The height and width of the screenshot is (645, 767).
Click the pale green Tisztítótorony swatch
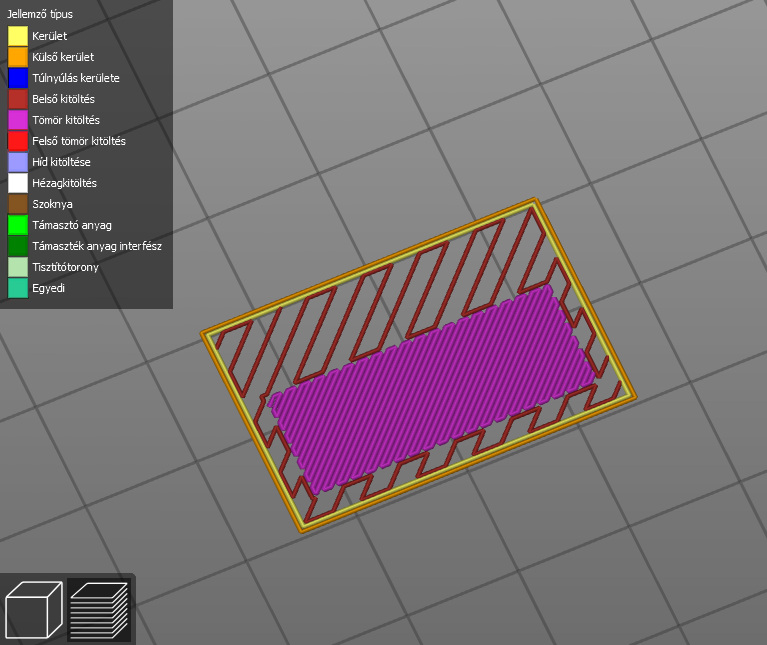18,267
